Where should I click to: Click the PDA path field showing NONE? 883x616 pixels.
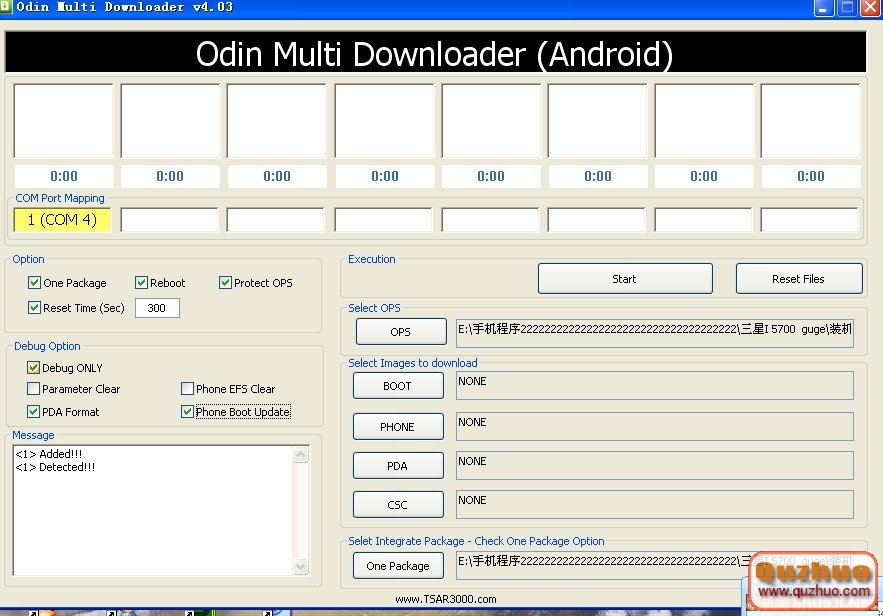655,466
